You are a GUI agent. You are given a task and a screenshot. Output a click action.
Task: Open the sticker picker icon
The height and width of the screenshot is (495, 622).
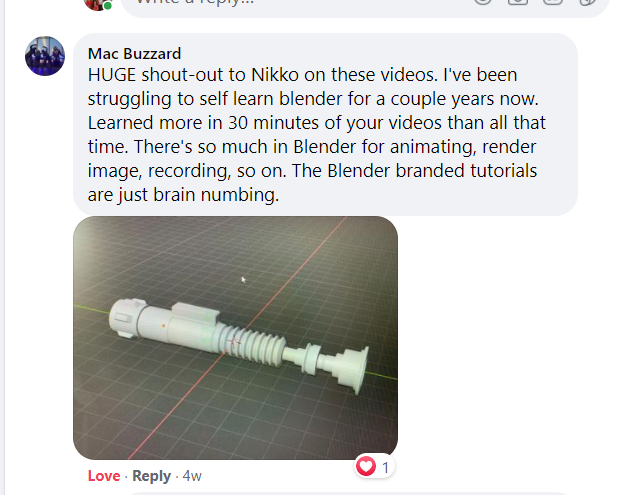pos(587,2)
